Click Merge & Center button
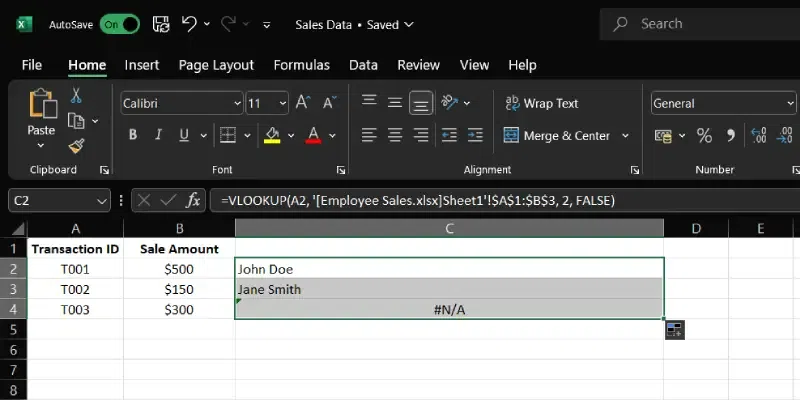Screen dimensions: 800x400 tap(557, 136)
